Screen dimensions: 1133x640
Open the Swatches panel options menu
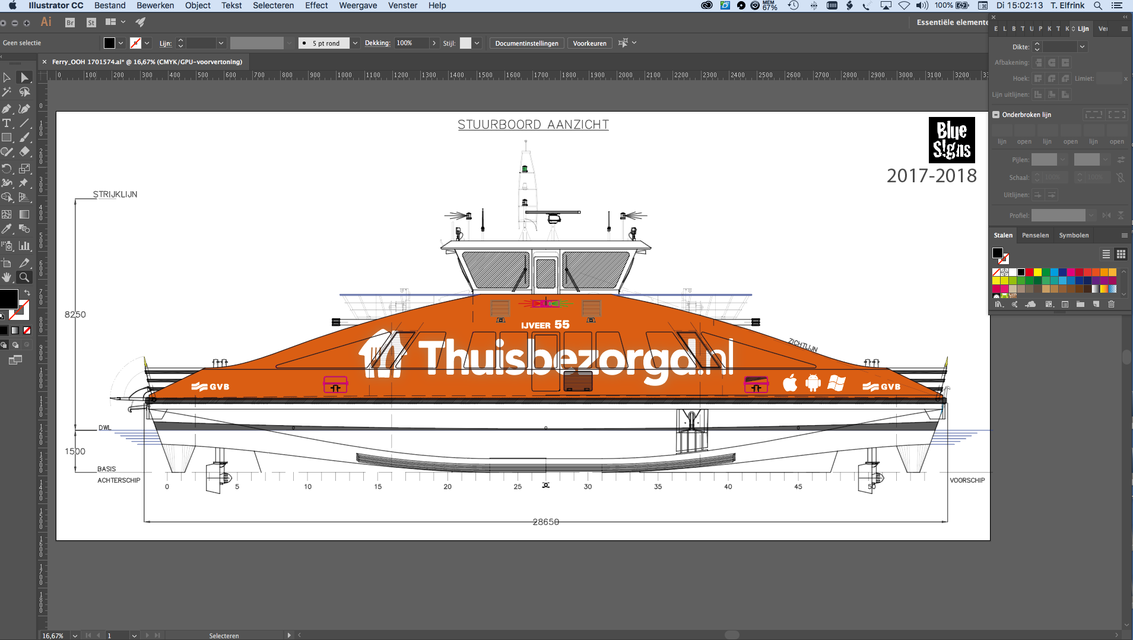point(1124,235)
